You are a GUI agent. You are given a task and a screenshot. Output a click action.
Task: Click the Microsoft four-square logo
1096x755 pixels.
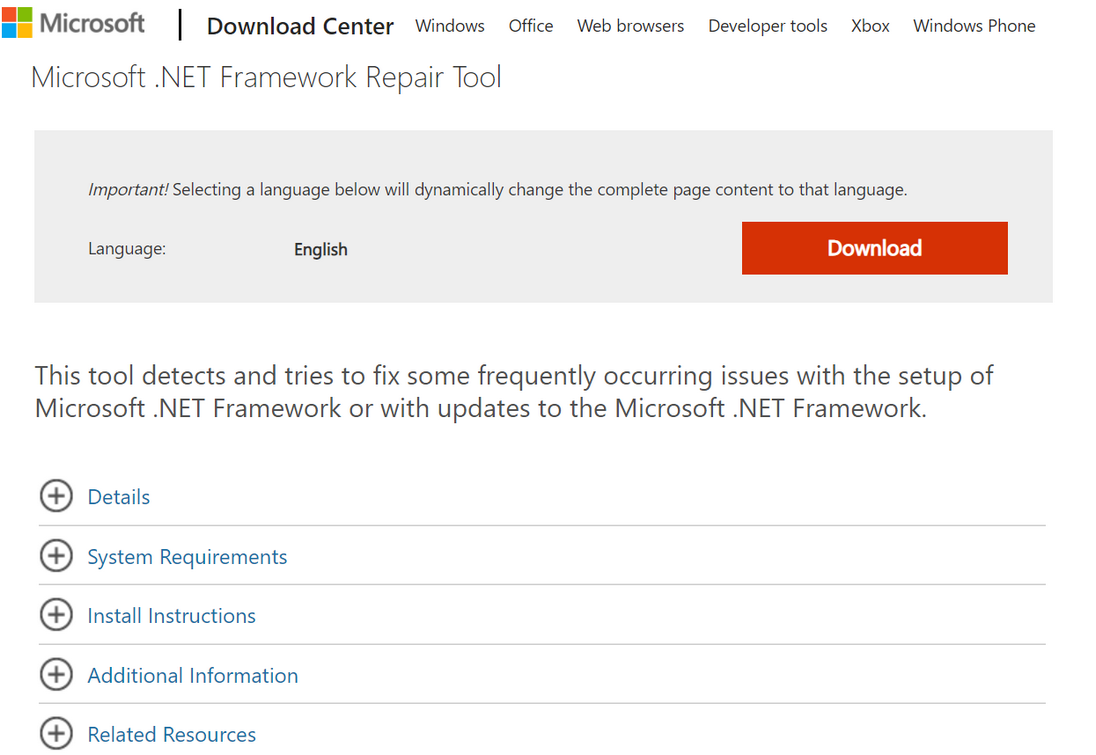[x=16, y=23]
